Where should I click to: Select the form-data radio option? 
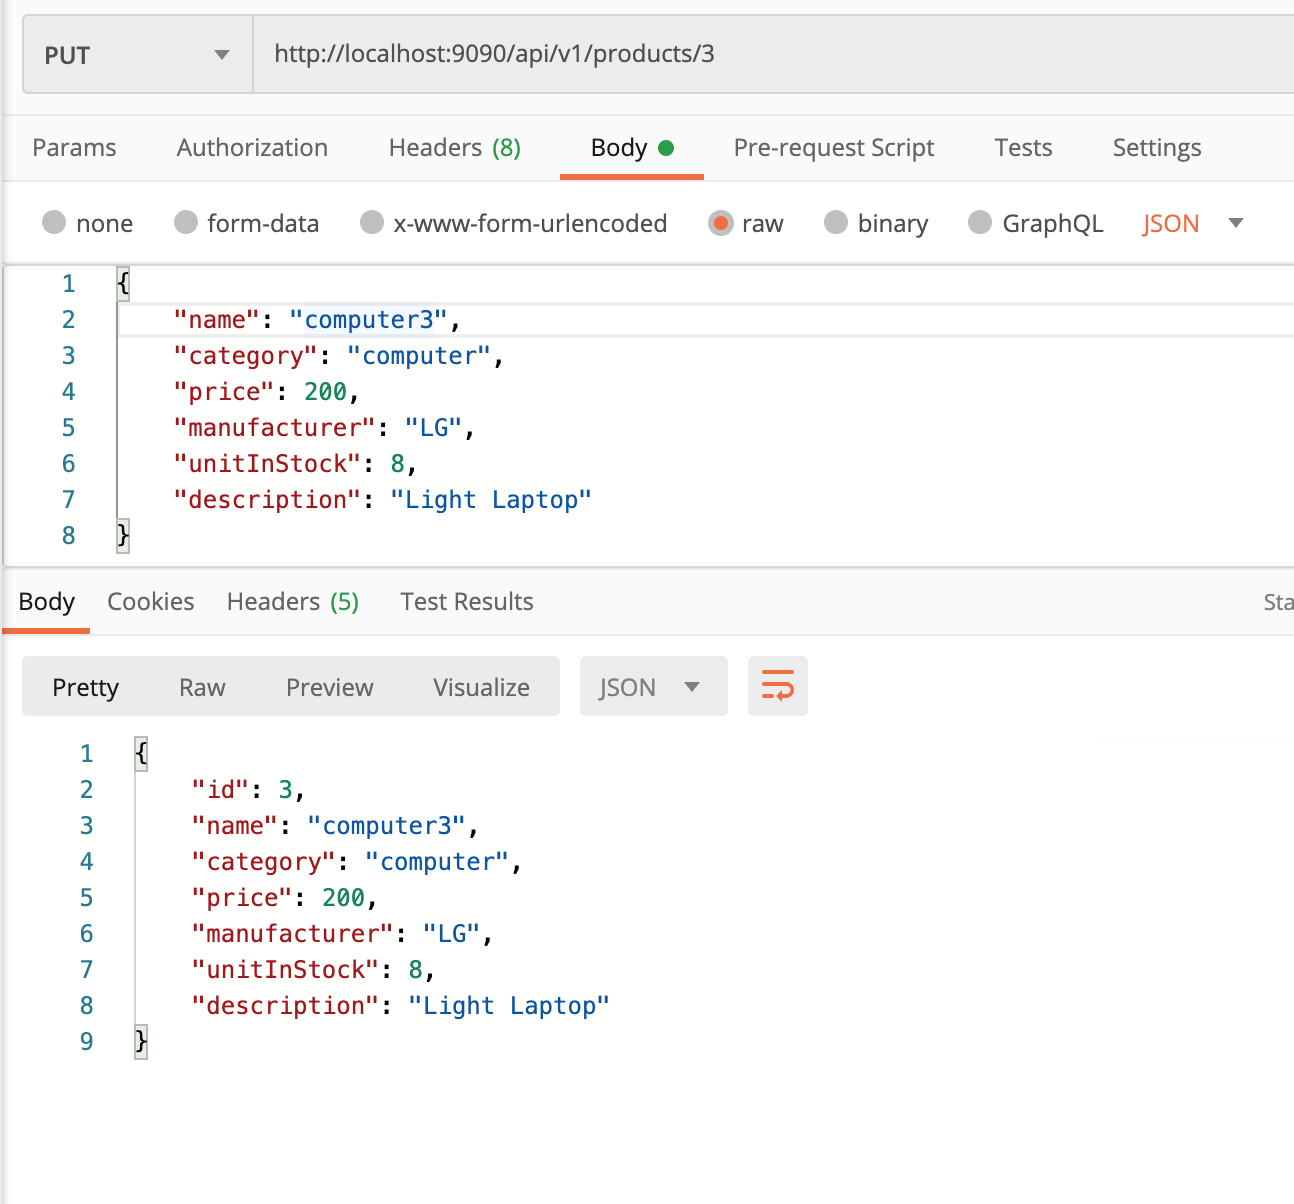(x=186, y=222)
